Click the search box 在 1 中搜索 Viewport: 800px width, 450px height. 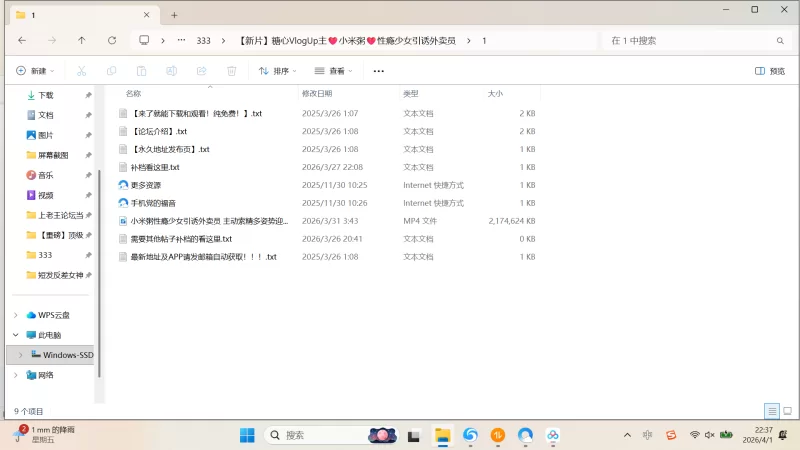click(690, 41)
